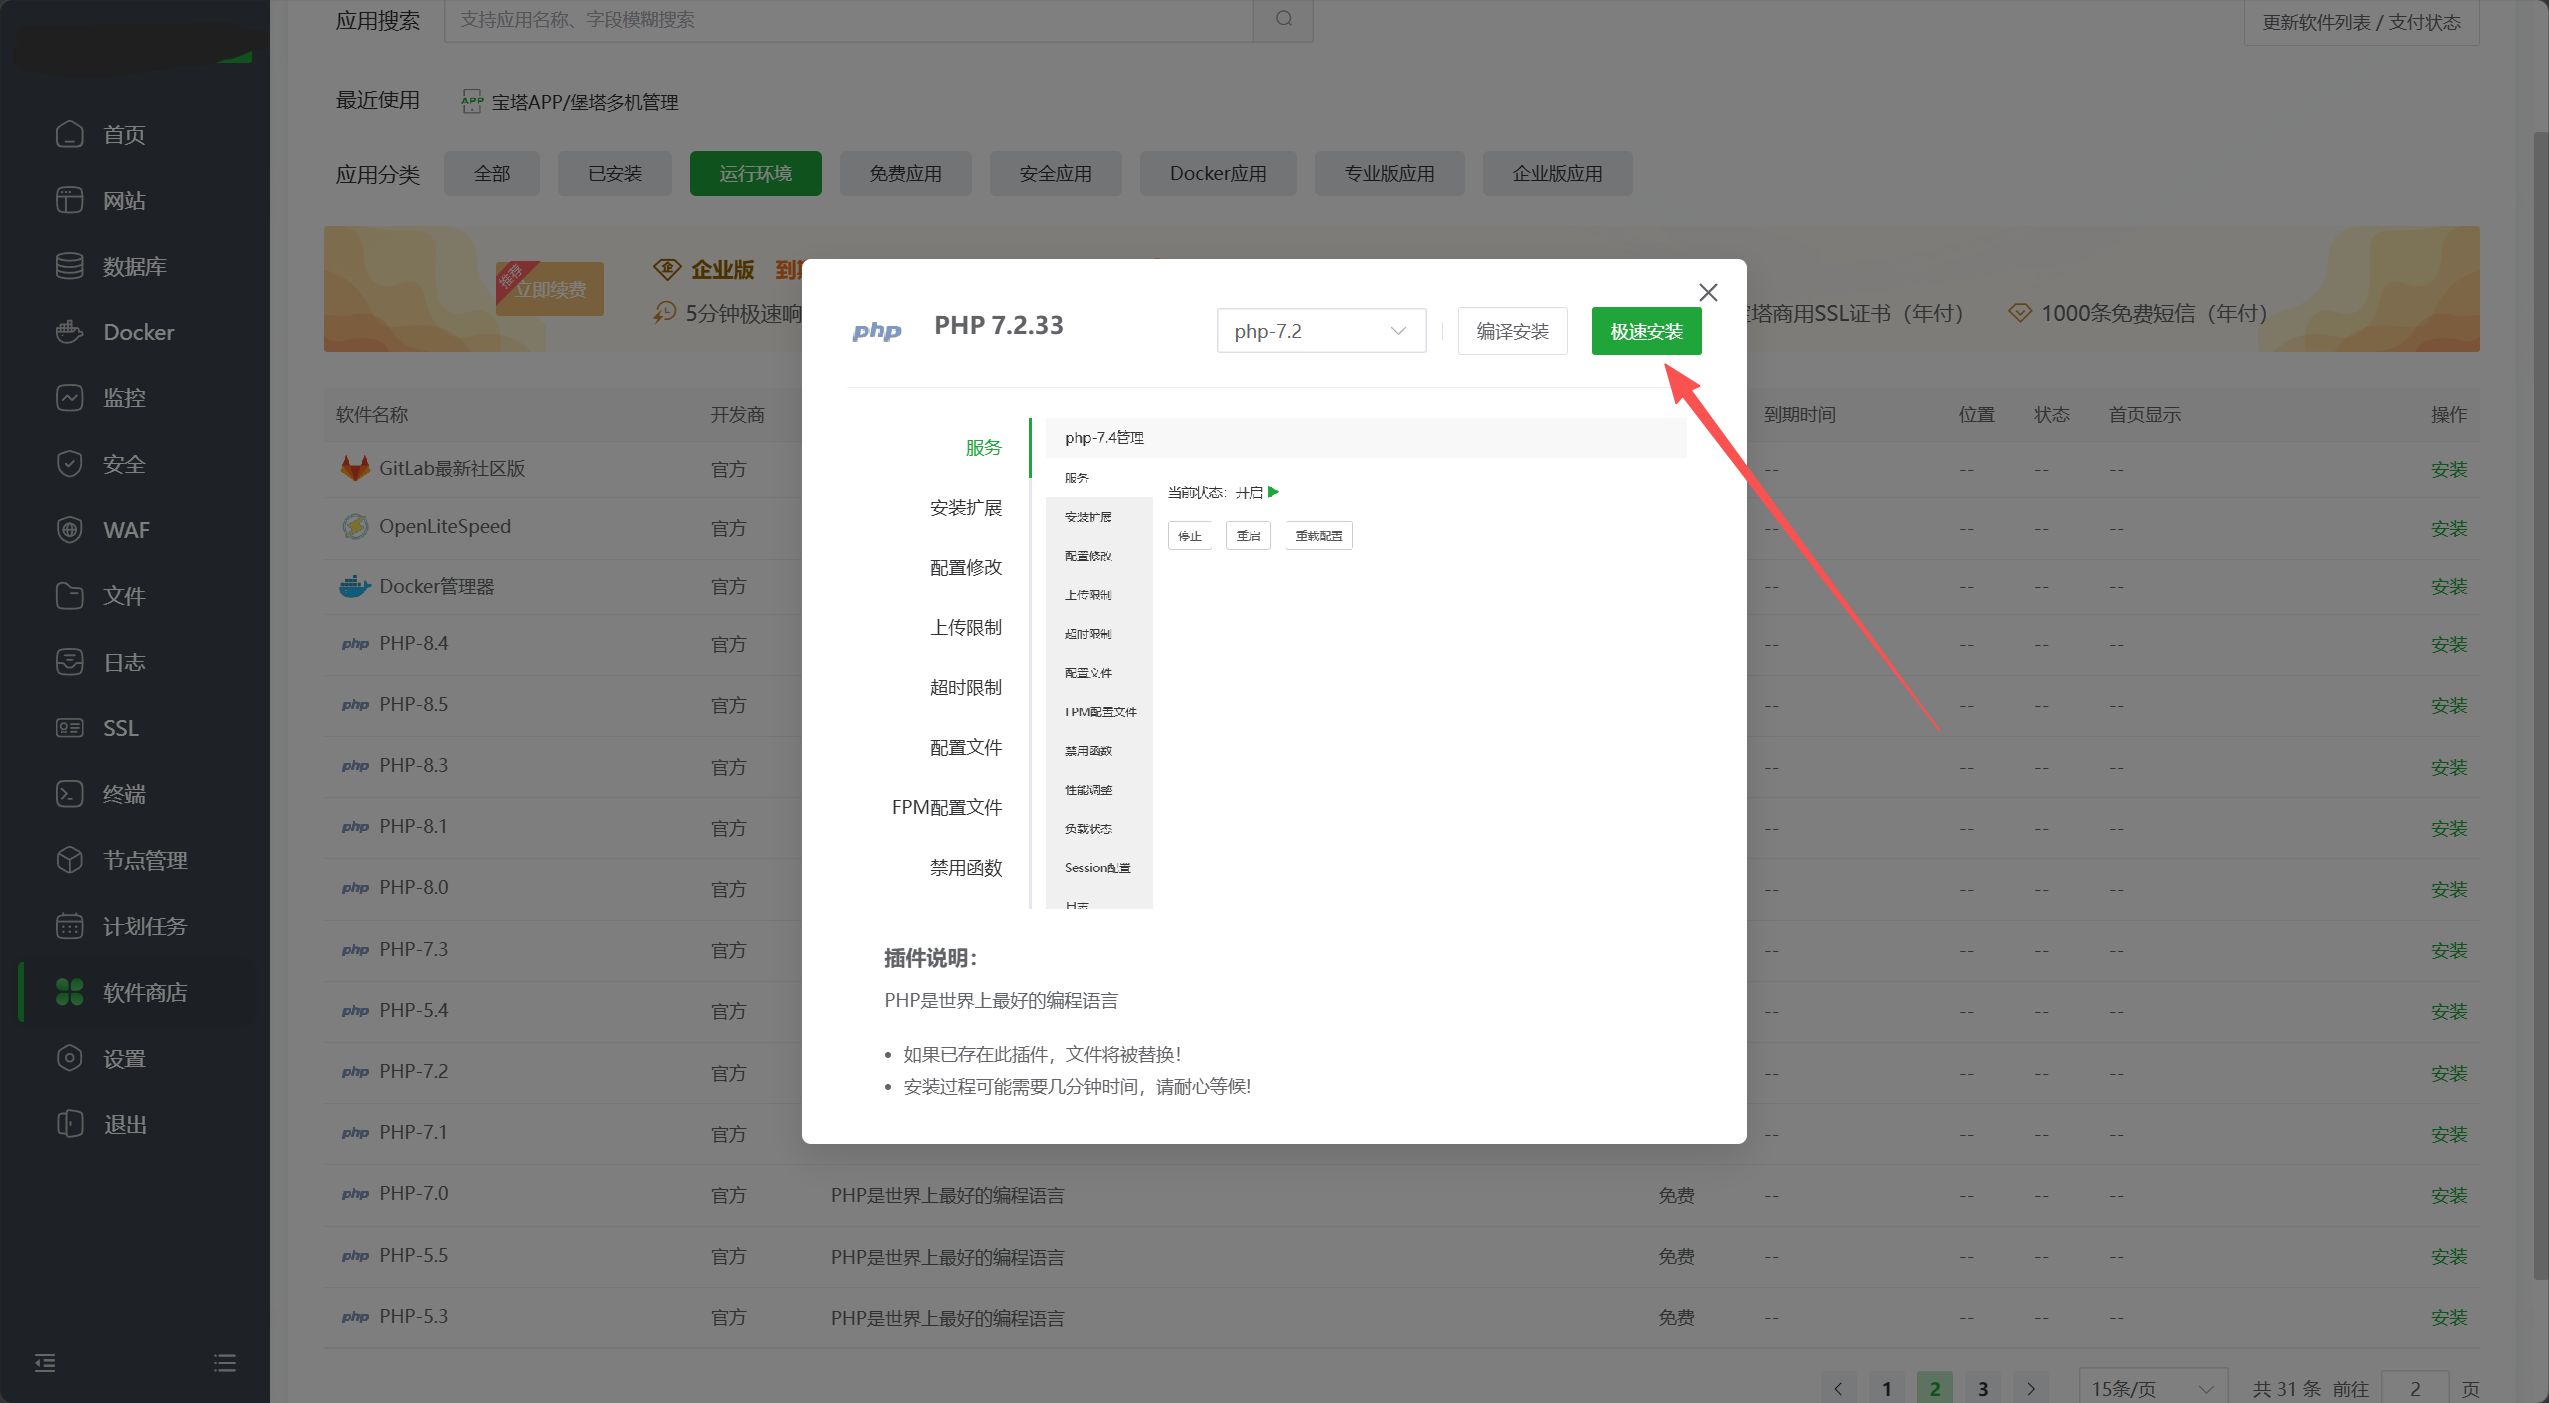Click the 前往 page number input
Image resolution: width=2549 pixels, height=1403 pixels.
click(2415, 1388)
